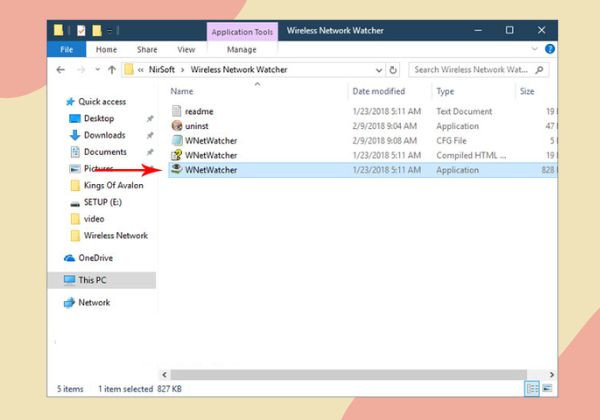Viewport: 600px width, 420px height.
Task: Expand the ribbon with the chevron
Action: pyautogui.click(x=535, y=49)
